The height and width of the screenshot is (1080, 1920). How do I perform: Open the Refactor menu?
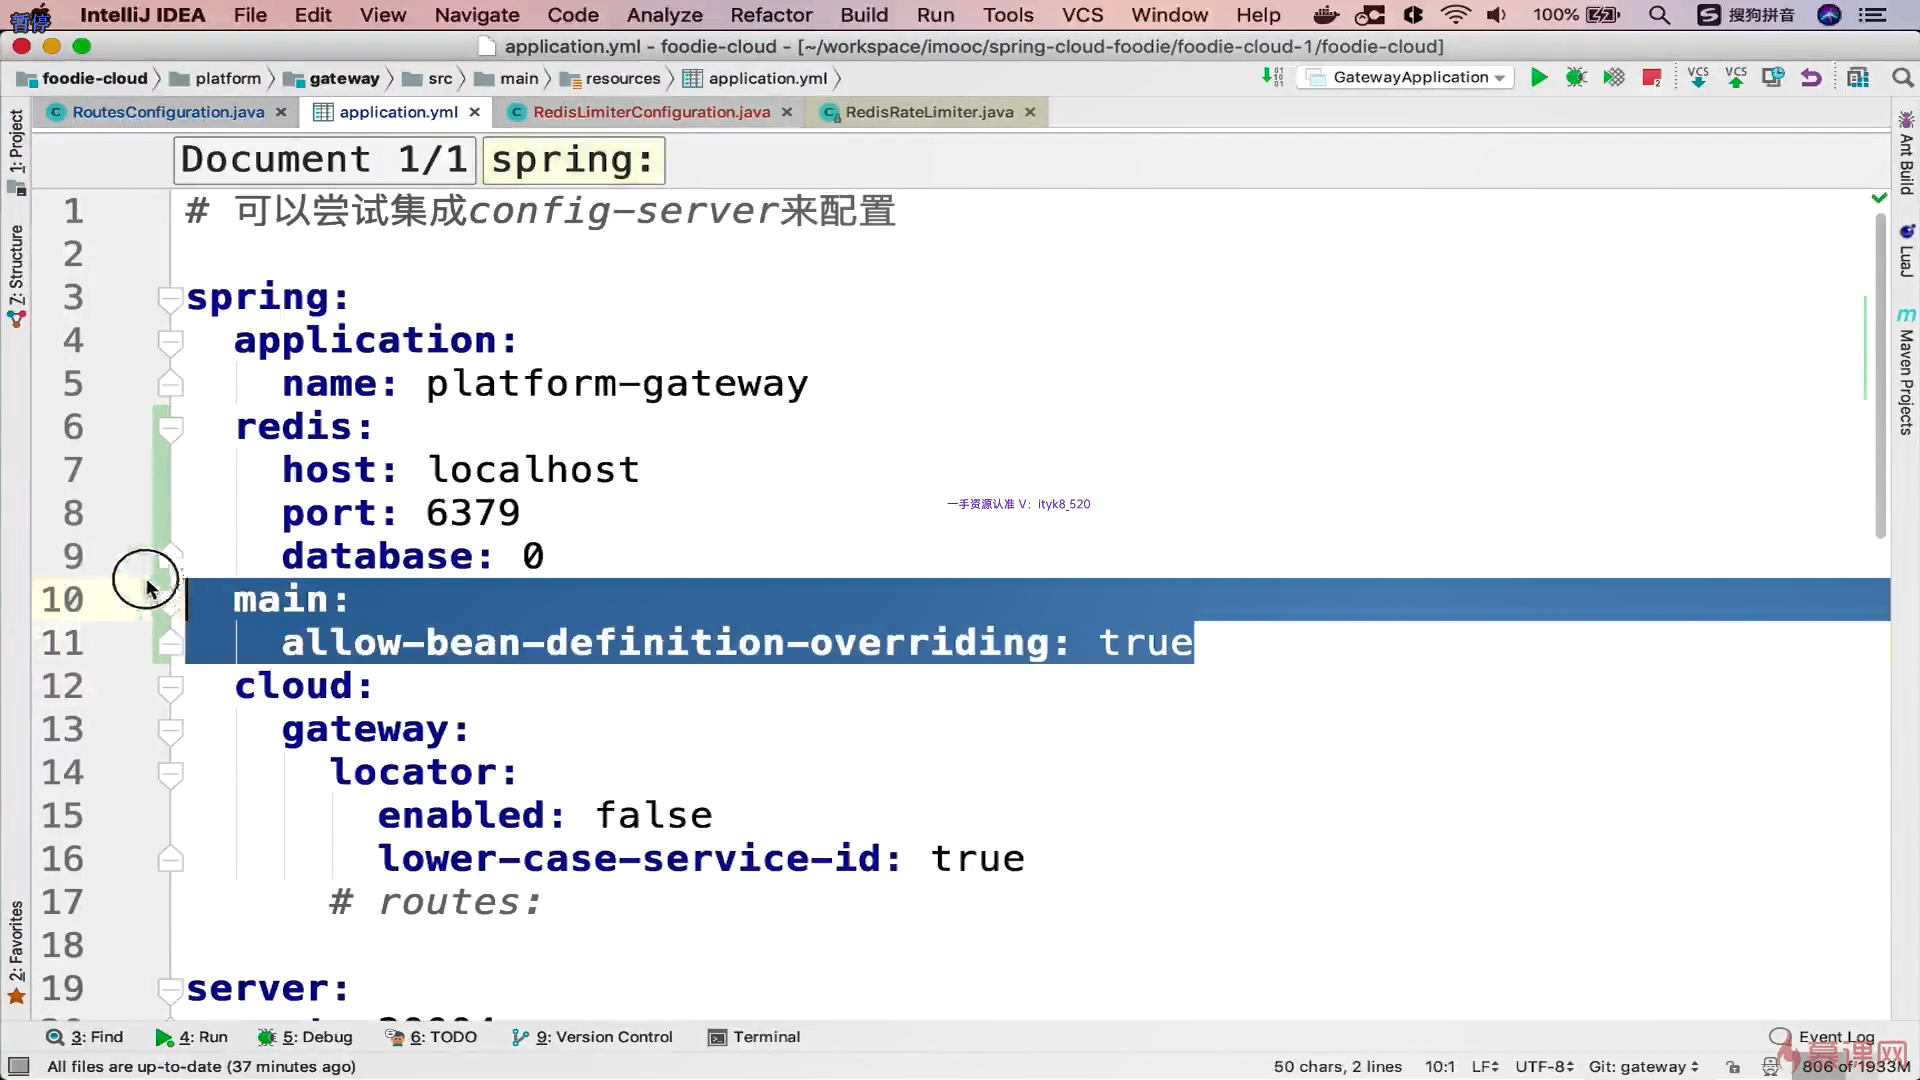770,15
